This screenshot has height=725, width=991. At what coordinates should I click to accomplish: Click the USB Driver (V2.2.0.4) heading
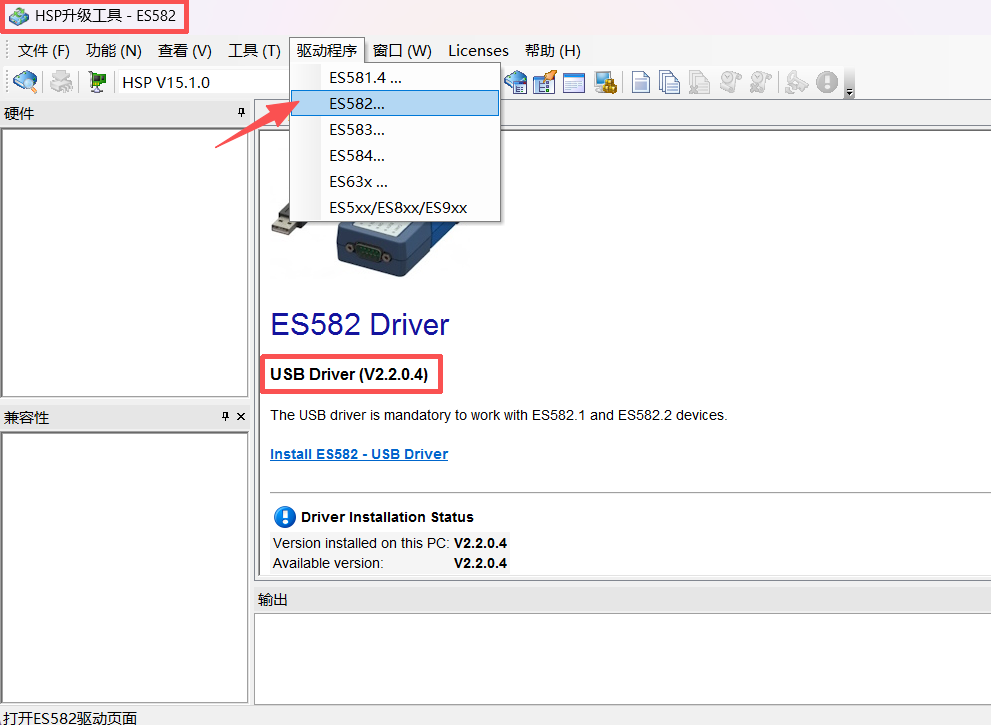pyautogui.click(x=350, y=374)
